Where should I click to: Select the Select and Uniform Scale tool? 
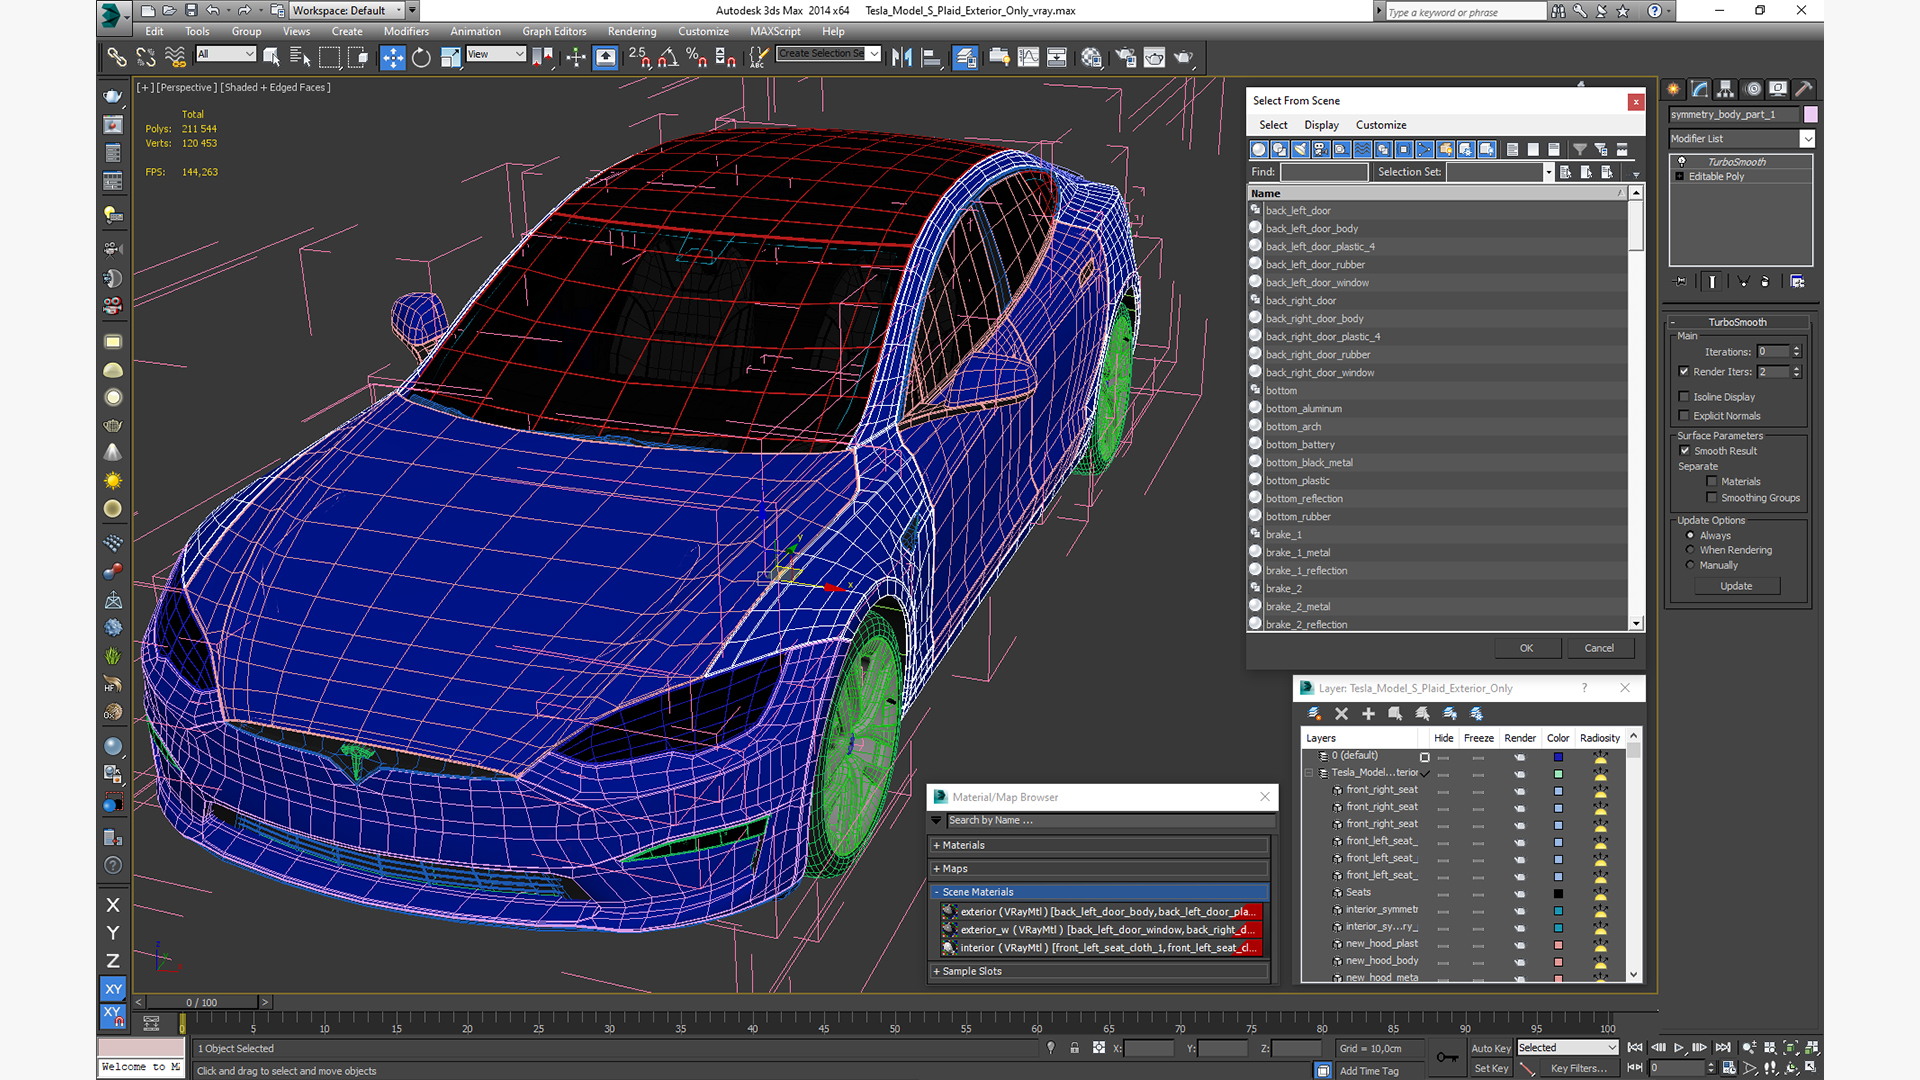point(450,57)
